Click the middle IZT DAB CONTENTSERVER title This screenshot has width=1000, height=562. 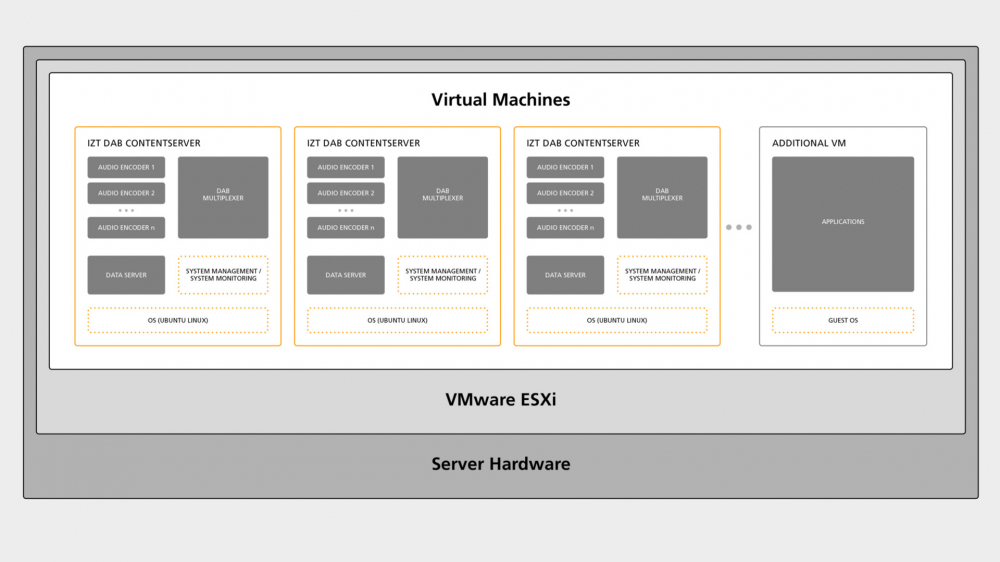click(363, 143)
